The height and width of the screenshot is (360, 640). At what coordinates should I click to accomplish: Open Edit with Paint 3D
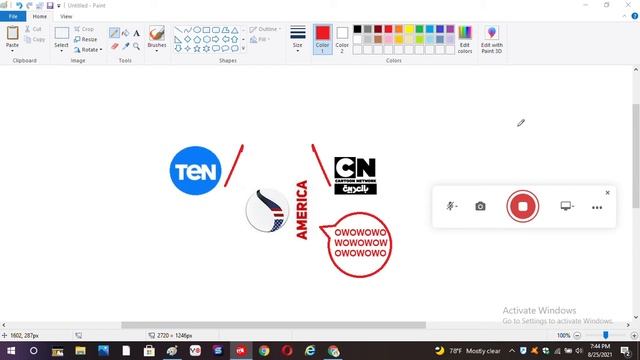click(491, 39)
